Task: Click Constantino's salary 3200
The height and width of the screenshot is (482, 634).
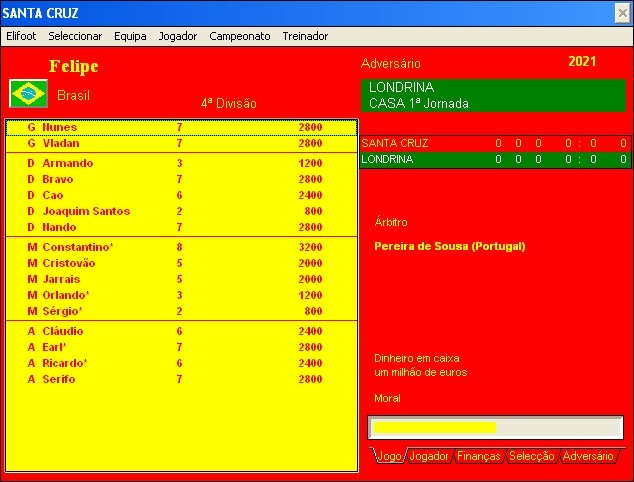Action: pos(310,247)
